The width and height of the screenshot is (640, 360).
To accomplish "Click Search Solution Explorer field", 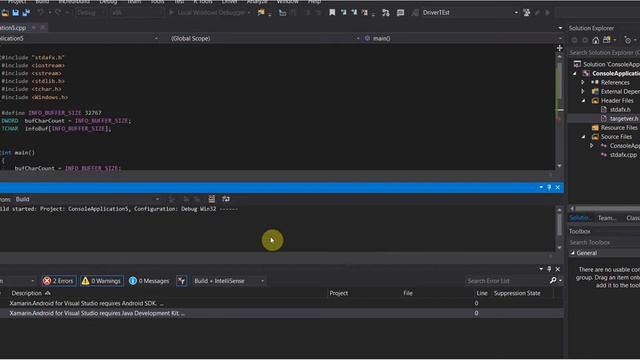I will (x=604, y=53).
